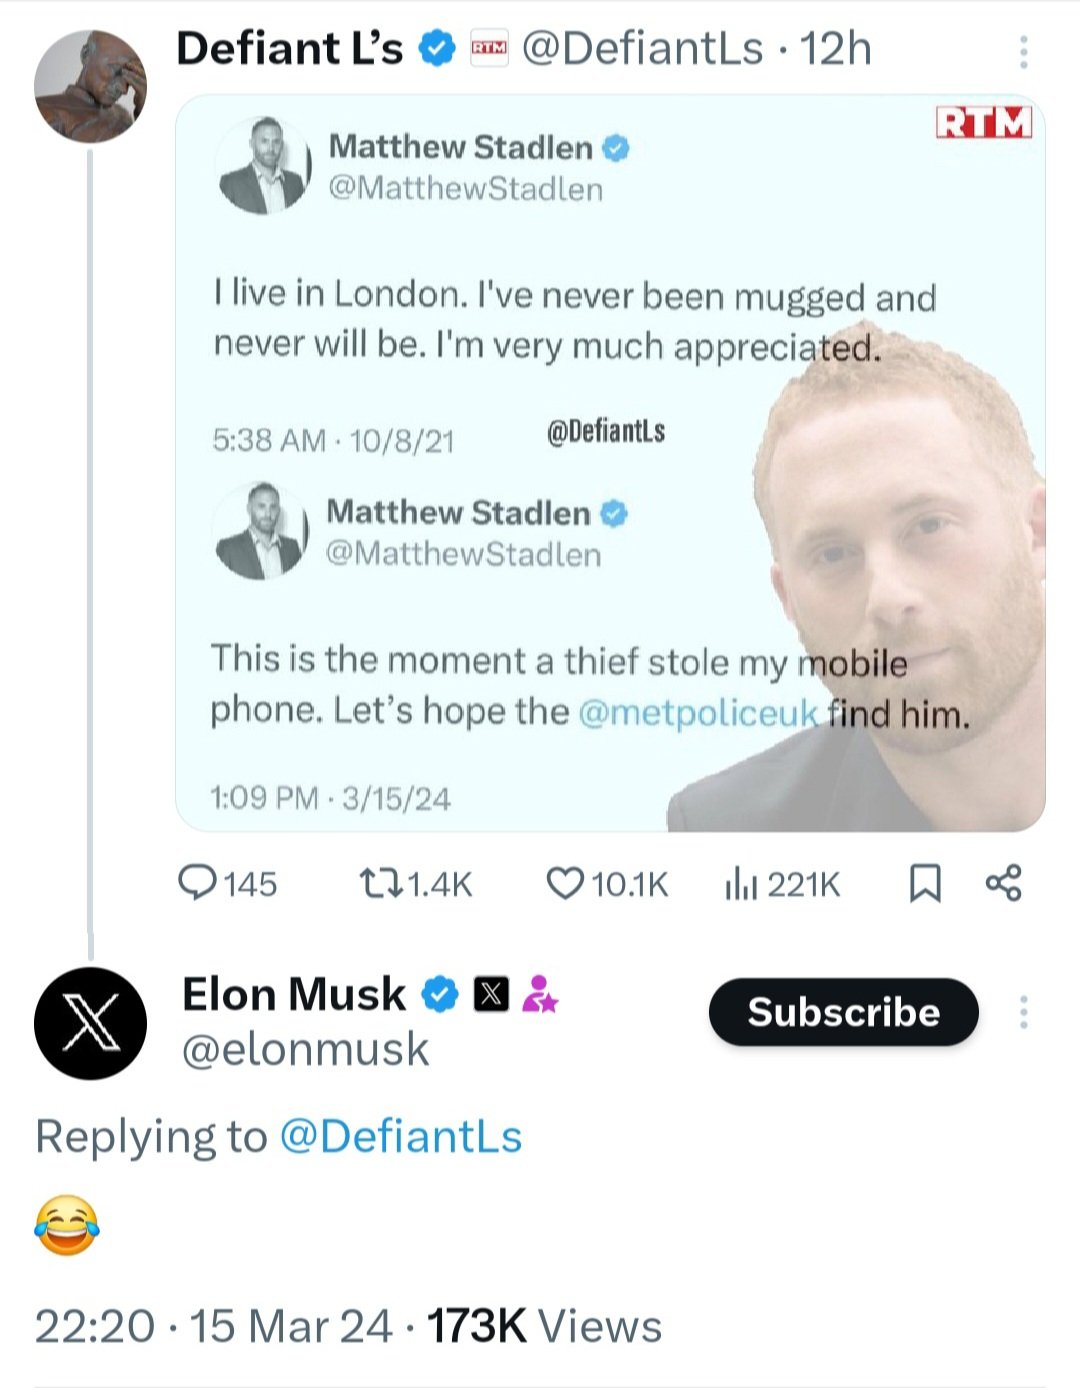The width and height of the screenshot is (1080, 1388).
Task: Click the small RTM affiliate badge
Action: [489, 49]
